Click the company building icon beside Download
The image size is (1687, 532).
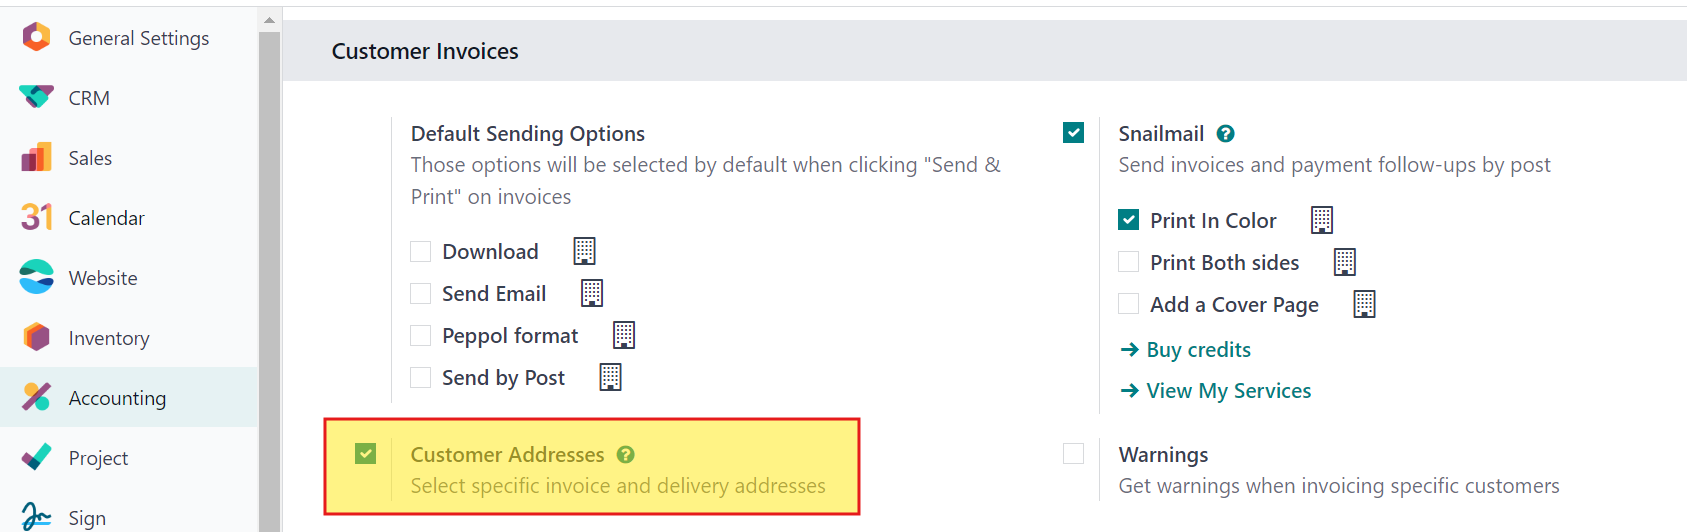point(584,251)
